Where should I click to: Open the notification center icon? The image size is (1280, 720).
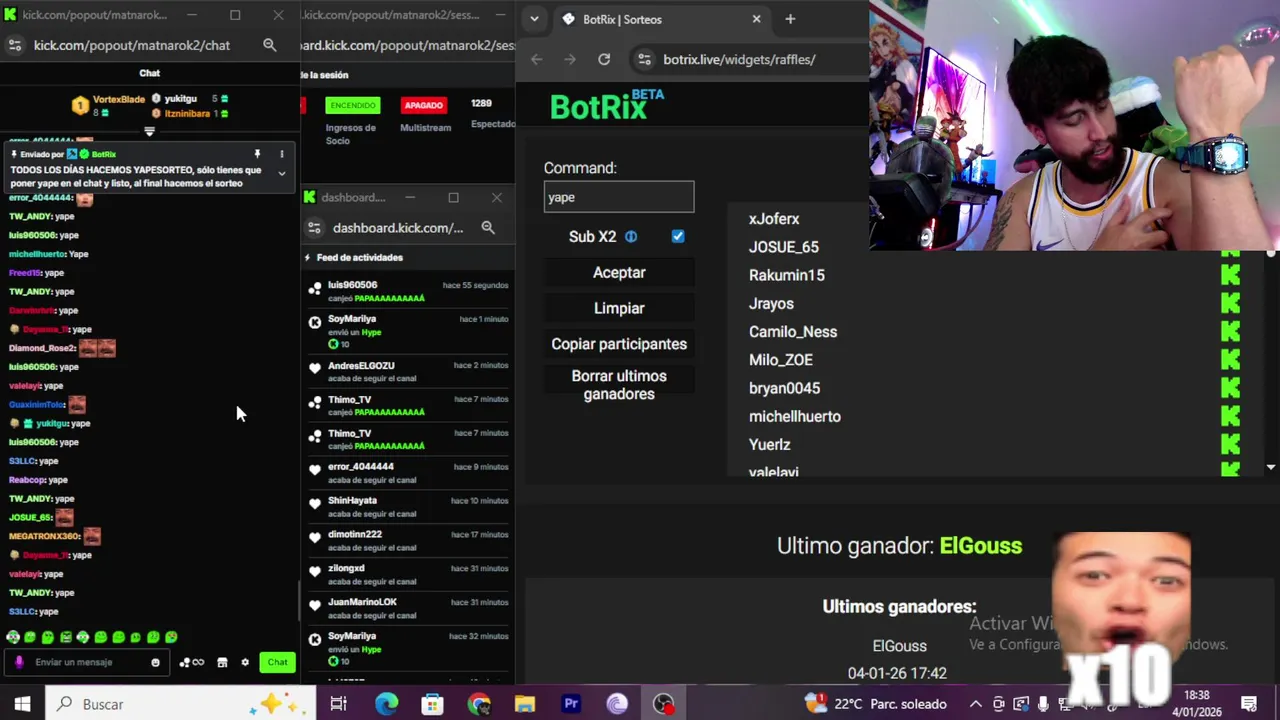point(1249,704)
